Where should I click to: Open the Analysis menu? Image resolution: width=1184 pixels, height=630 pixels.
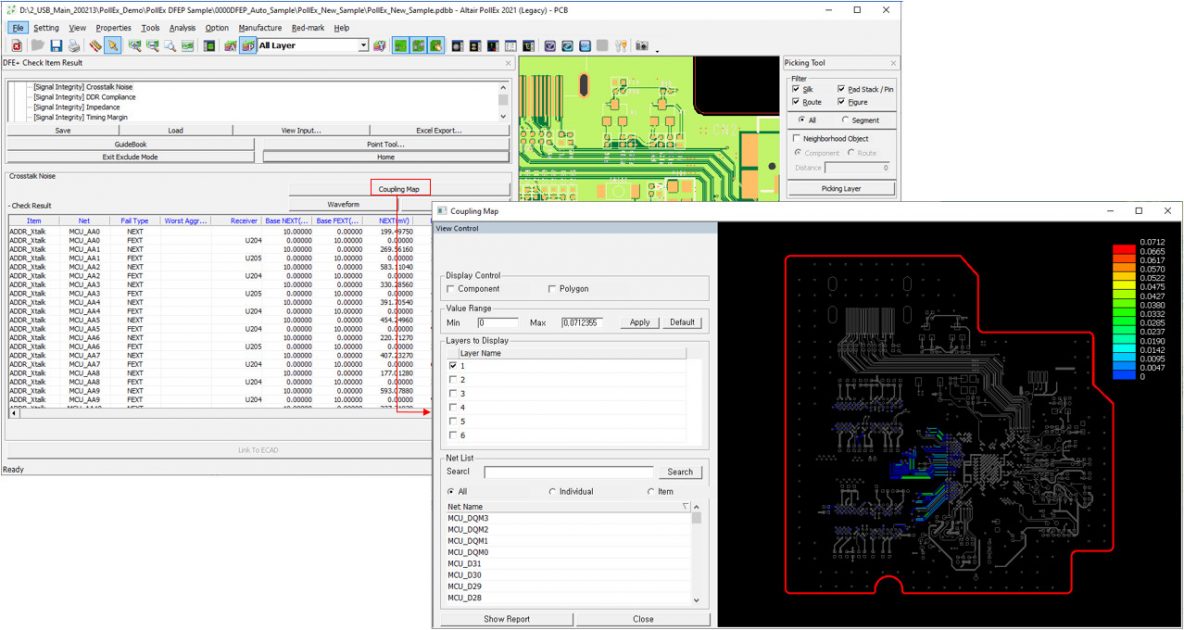182,28
